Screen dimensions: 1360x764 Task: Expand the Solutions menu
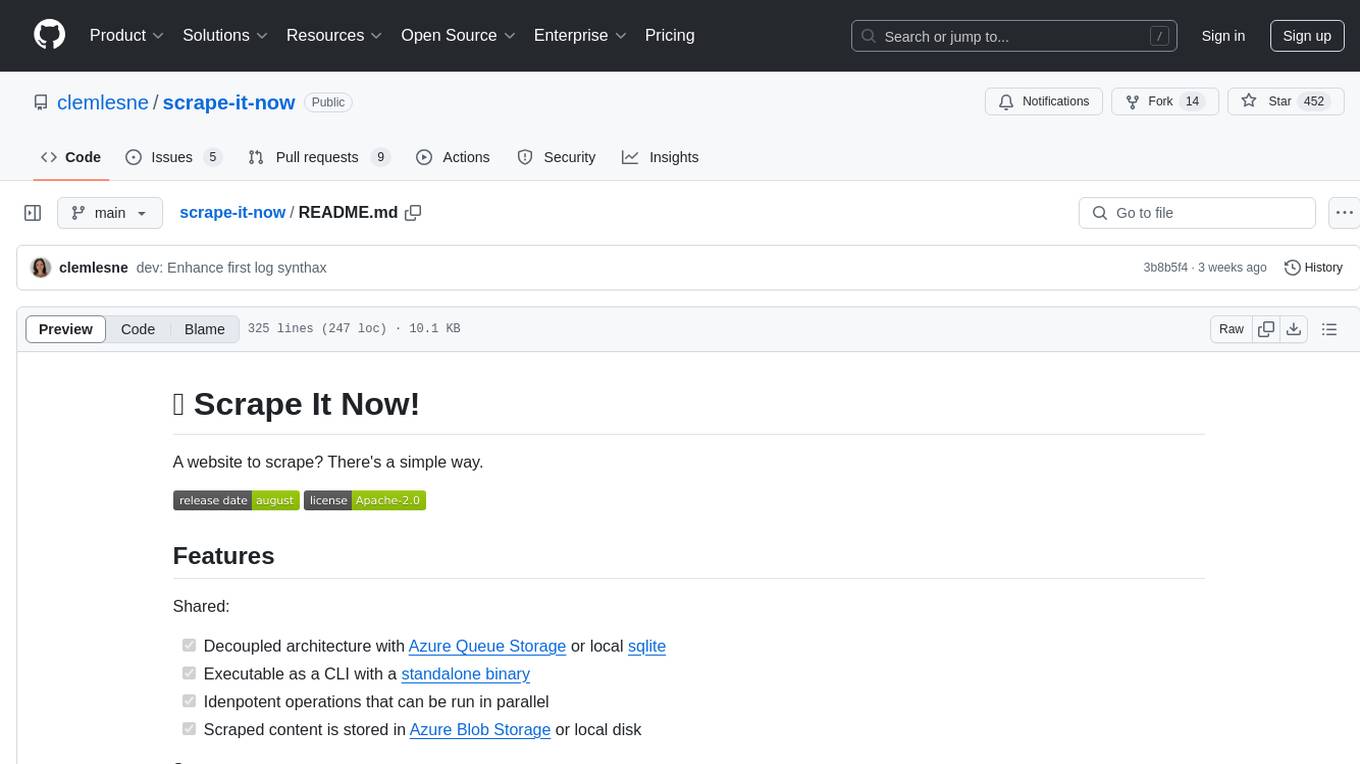(x=225, y=35)
